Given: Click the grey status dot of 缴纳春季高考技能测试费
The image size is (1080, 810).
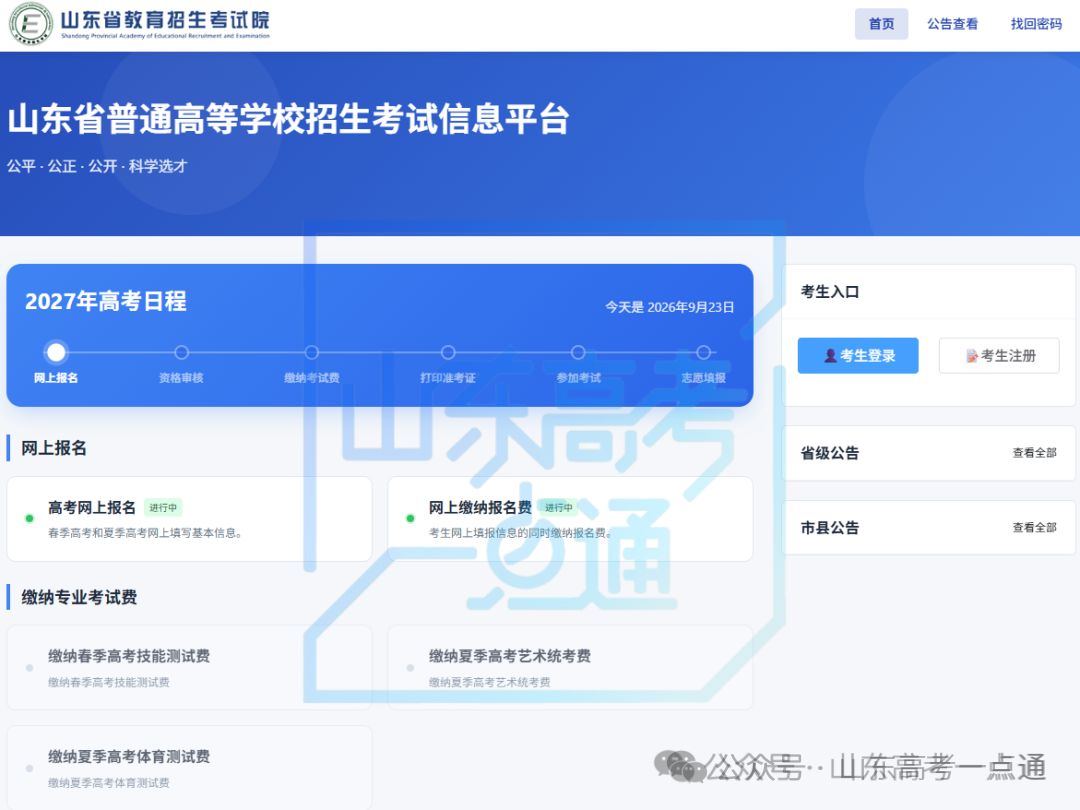Looking at the screenshot, I should (29, 667).
